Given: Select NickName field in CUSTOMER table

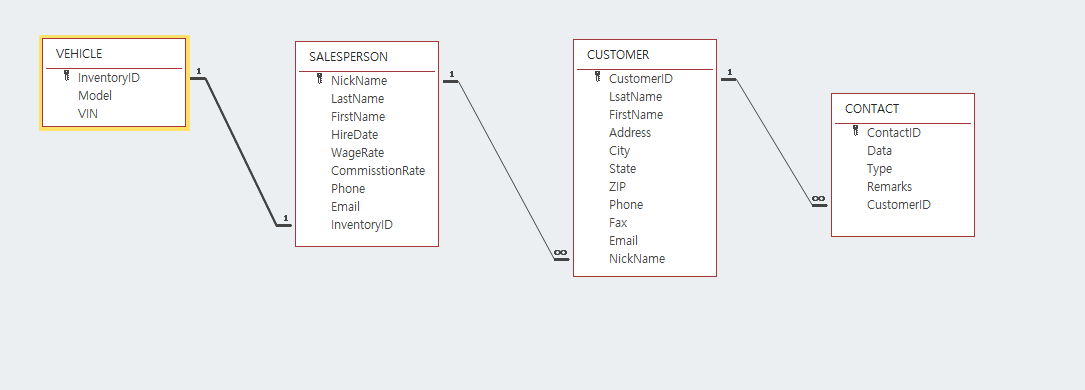Looking at the screenshot, I should tap(637, 259).
